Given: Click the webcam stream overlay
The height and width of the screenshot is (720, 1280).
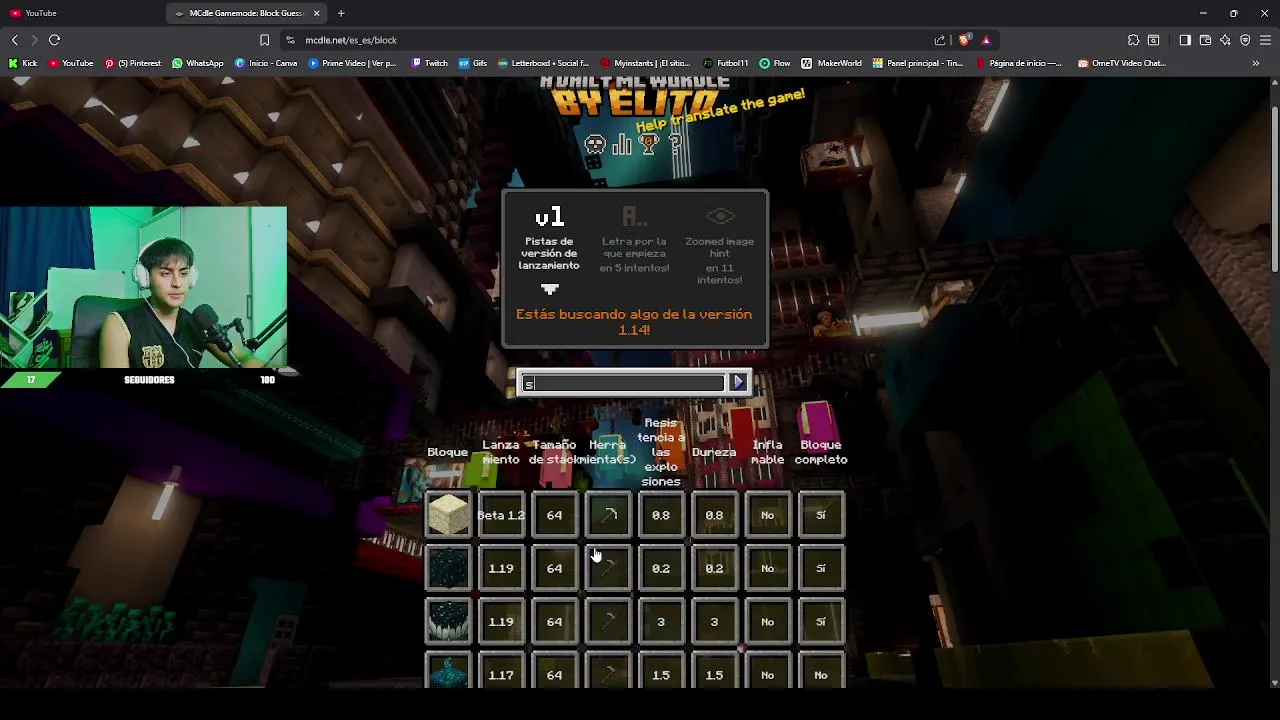Looking at the screenshot, I should click(x=144, y=288).
